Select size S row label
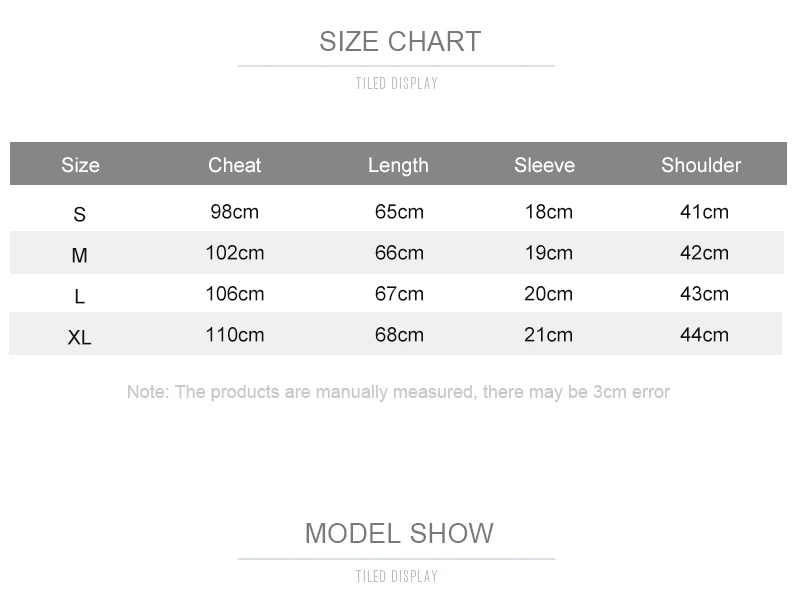The height and width of the screenshot is (604, 800). pyautogui.click(x=80, y=214)
